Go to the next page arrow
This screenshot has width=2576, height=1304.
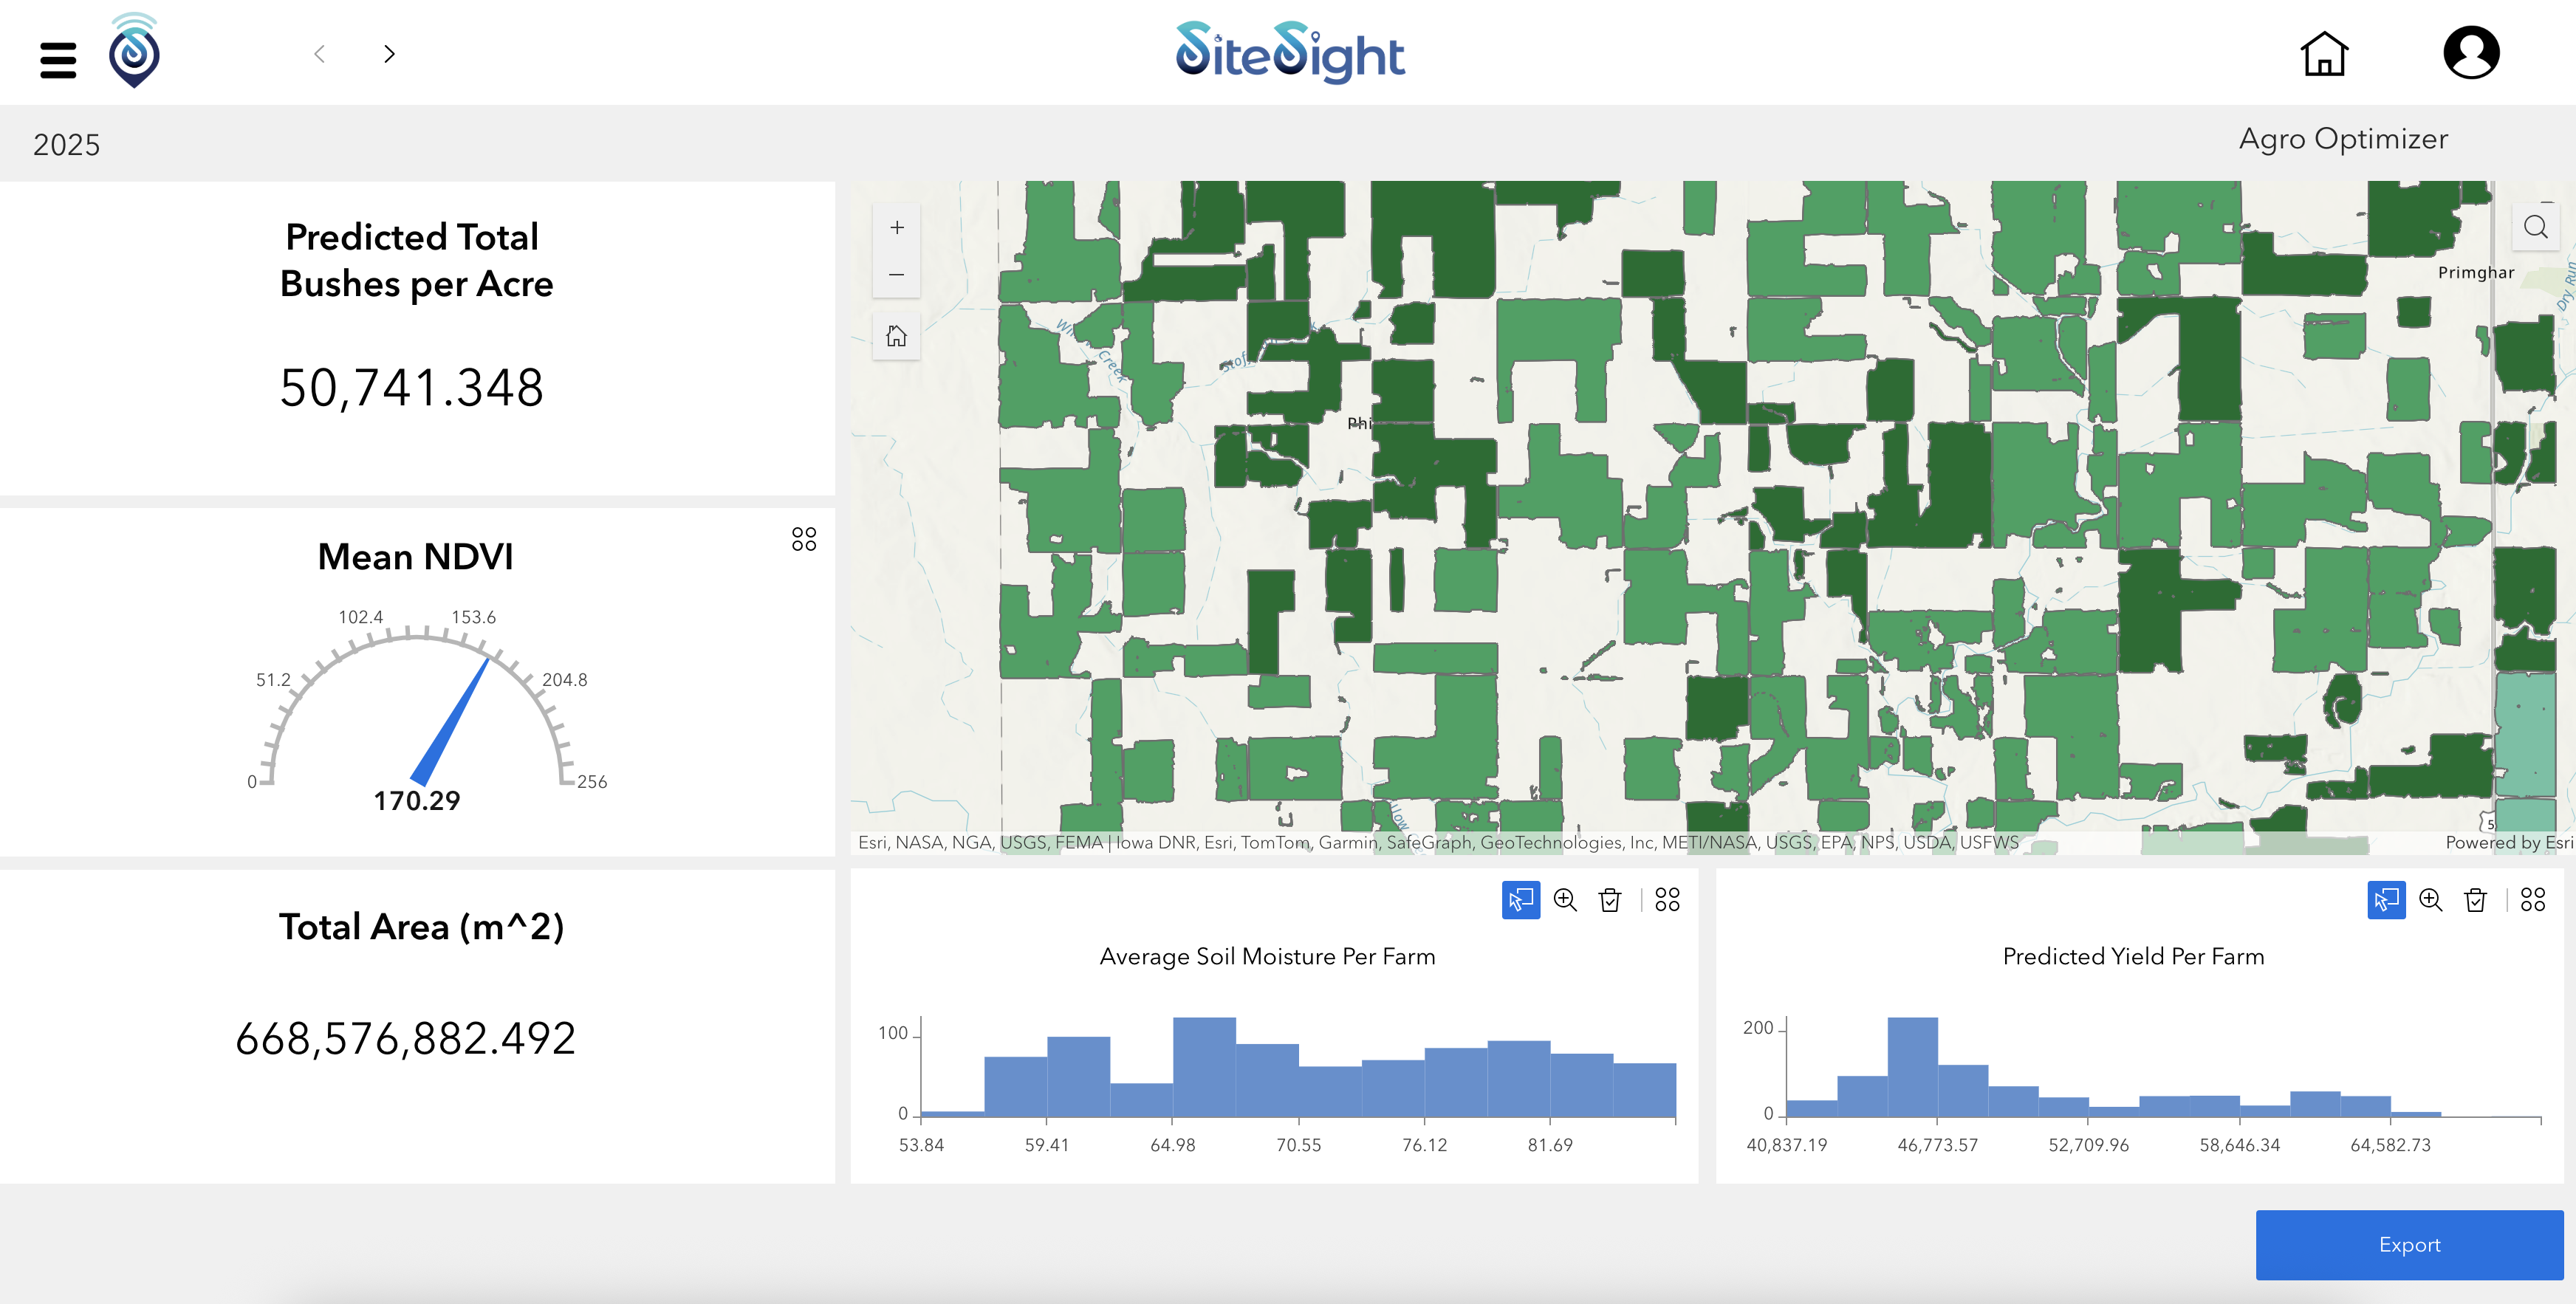(x=389, y=54)
